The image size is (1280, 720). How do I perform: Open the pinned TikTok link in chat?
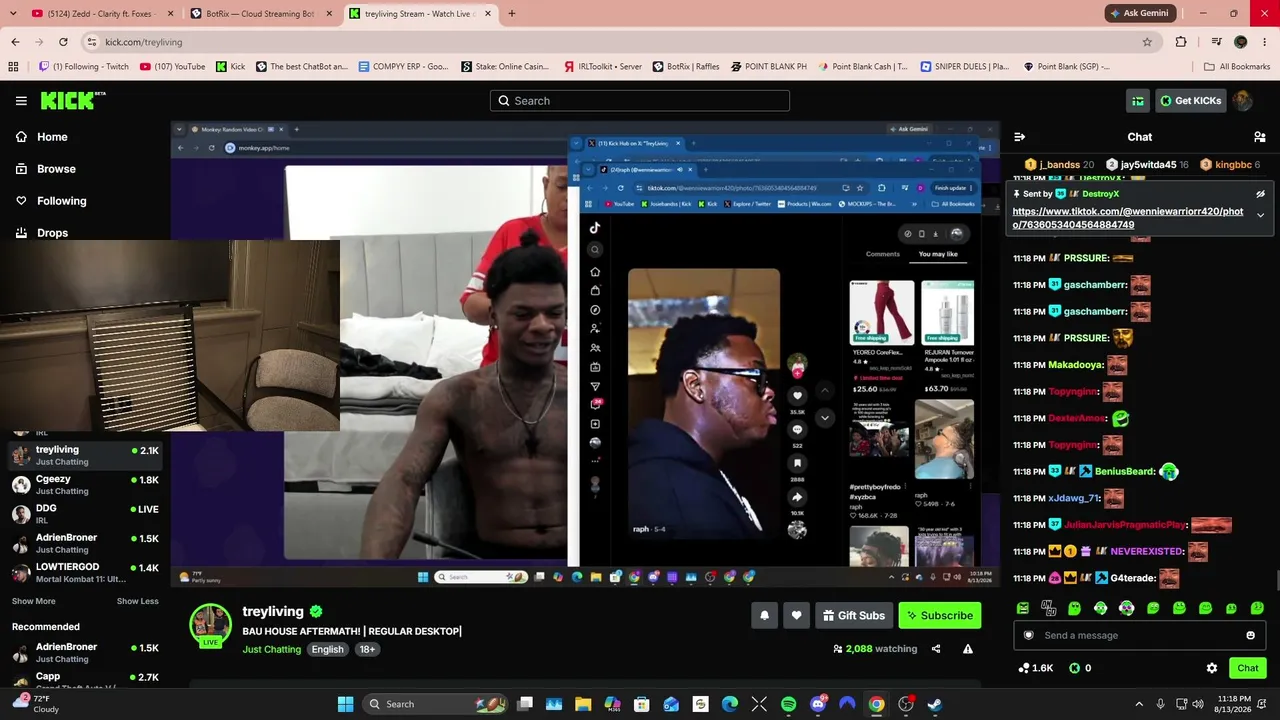point(1128,218)
